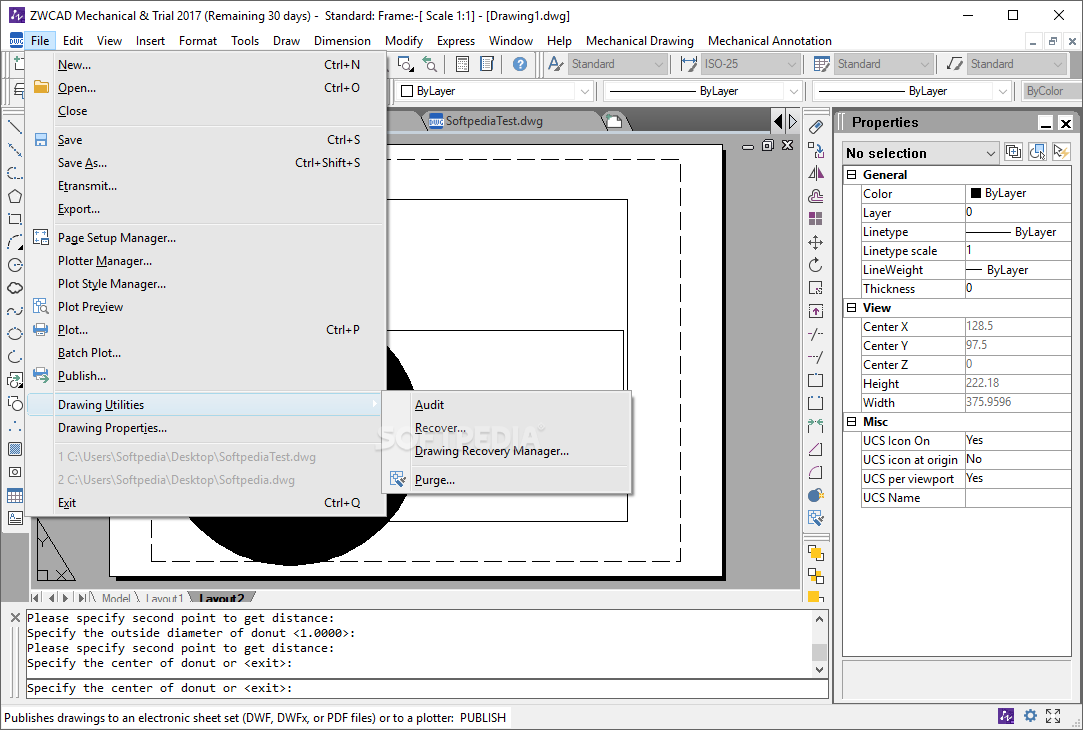Close the command line panel with X
This screenshot has height=730, width=1083.
(x=15, y=618)
